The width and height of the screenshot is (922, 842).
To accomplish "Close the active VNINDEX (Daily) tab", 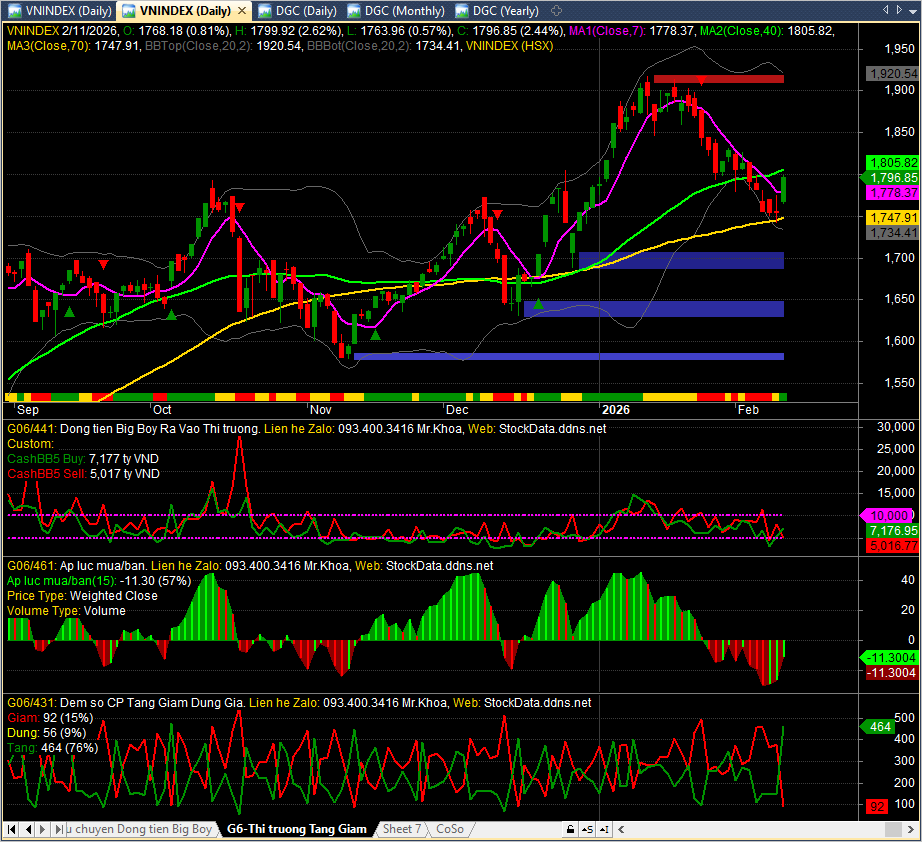I will (x=242, y=11).
